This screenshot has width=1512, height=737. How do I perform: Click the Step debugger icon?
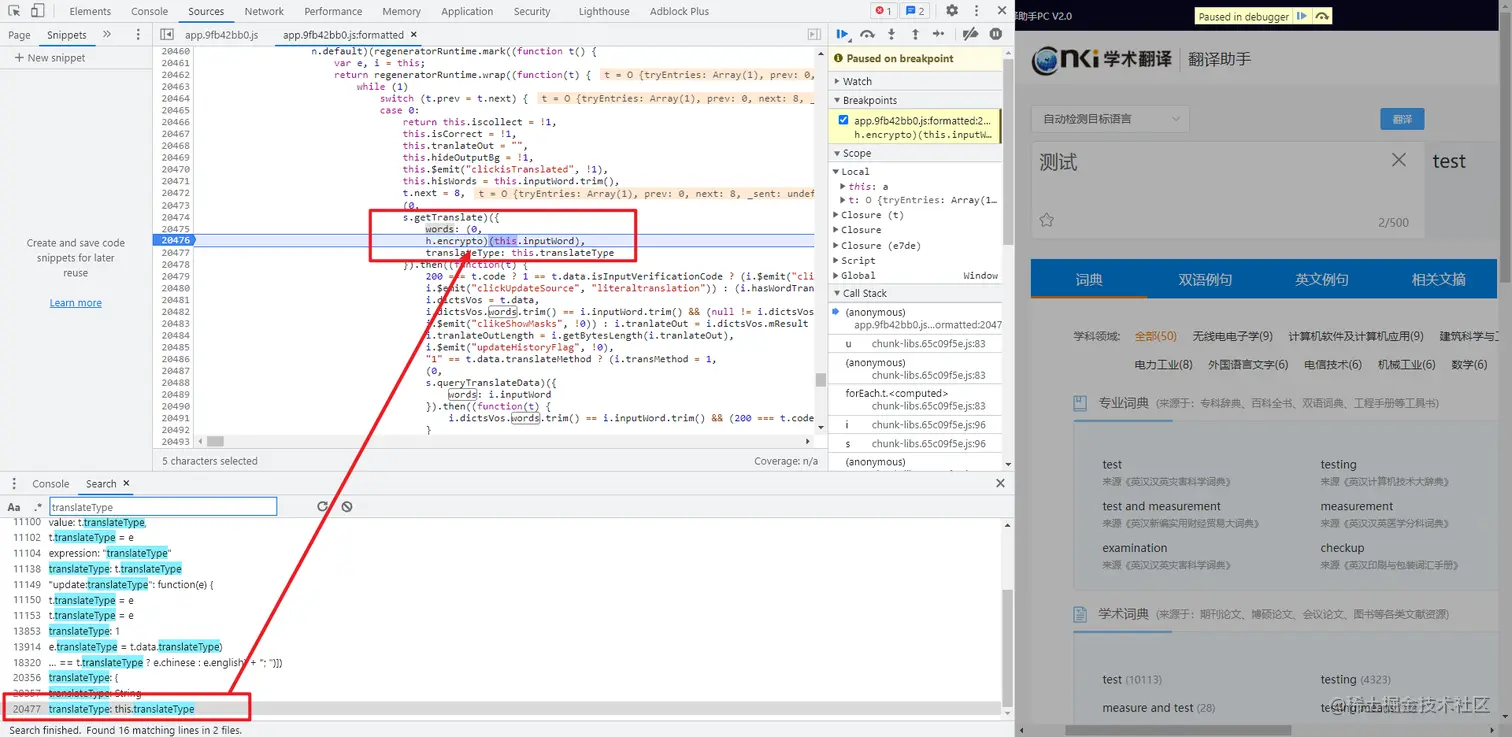coord(938,34)
